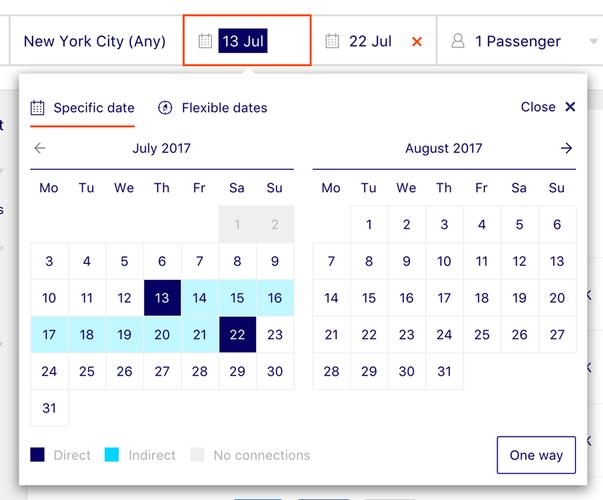This screenshot has width=603, height=500.
Task: Go to previous month with left arrow
Action: click(40, 148)
